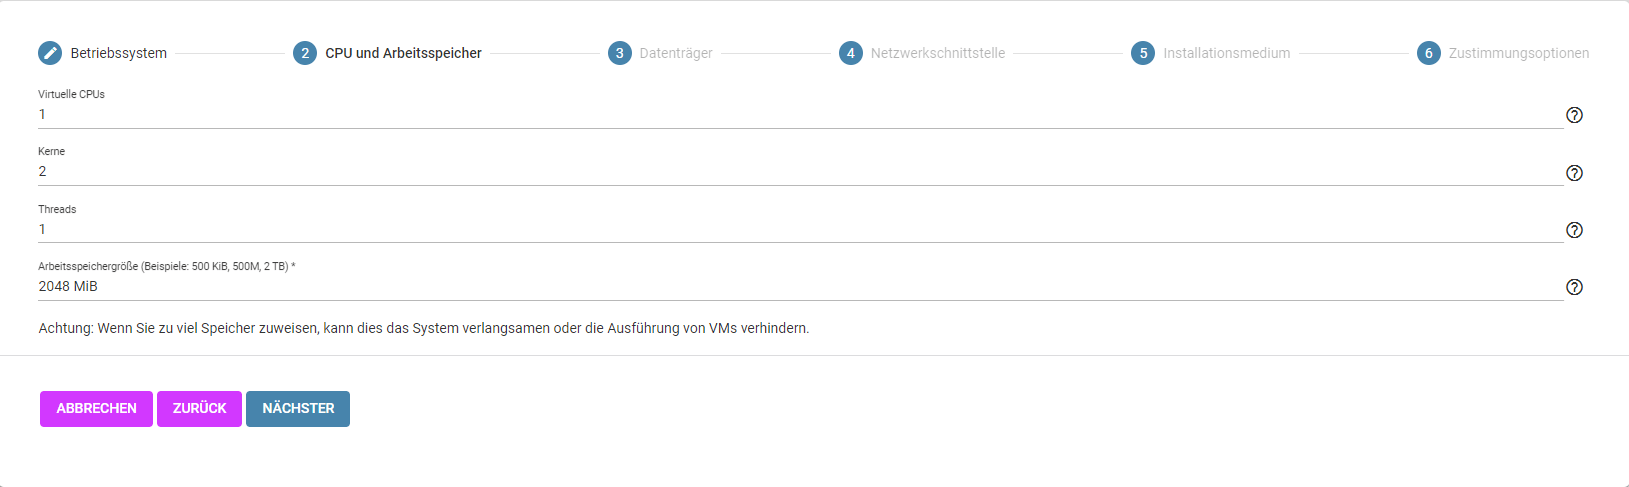Click the help icon for Virtuelle CPUs
1629x487 pixels.
pos(1574,115)
